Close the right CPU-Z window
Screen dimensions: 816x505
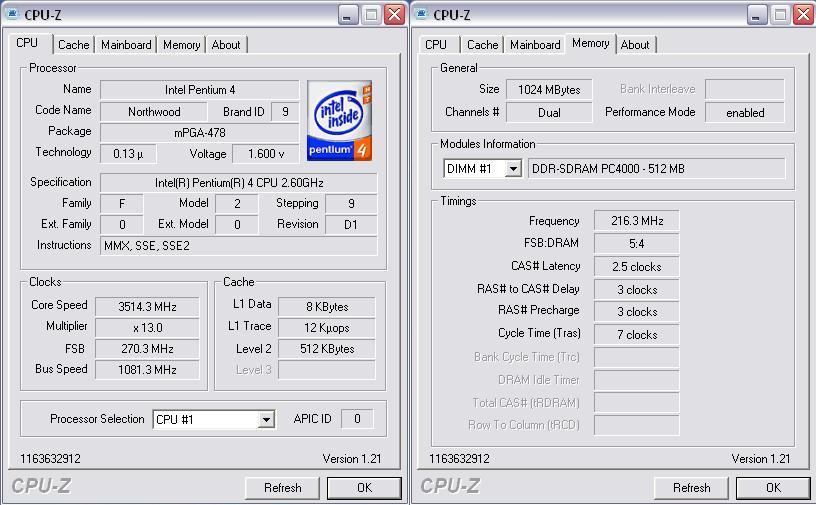(x=804, y=15)
